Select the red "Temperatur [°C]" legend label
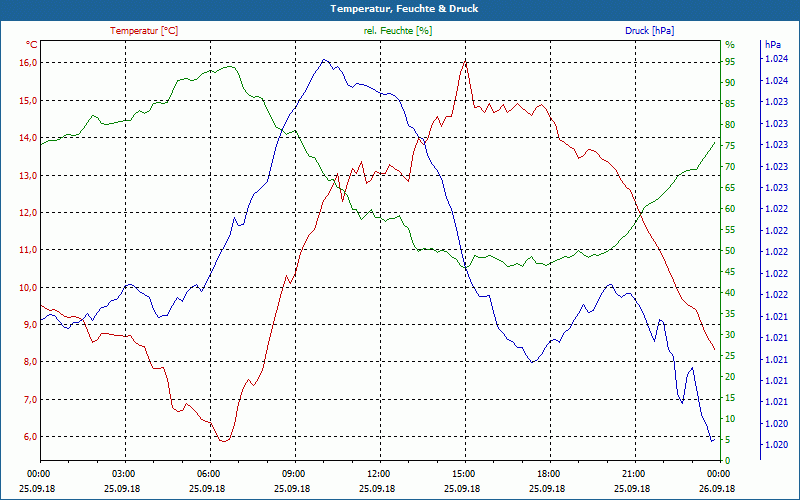This screenshot has width=800, height=500. click(144, 31)
